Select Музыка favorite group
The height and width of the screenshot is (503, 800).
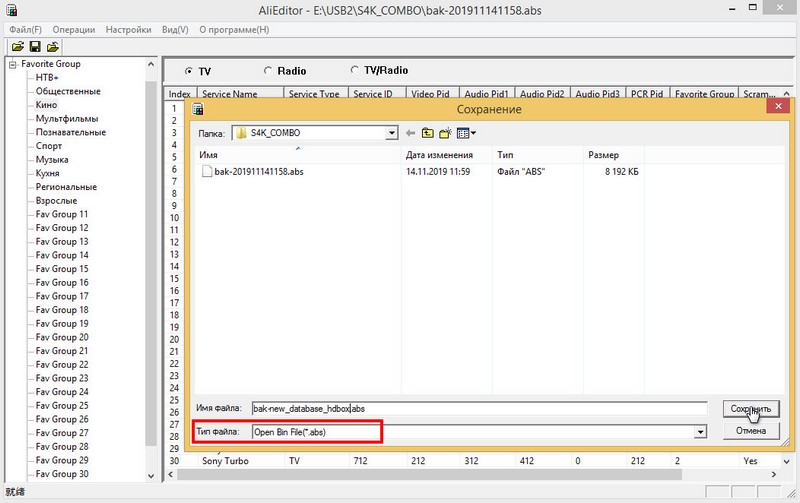pyautogui.click(x=52, y=160)
